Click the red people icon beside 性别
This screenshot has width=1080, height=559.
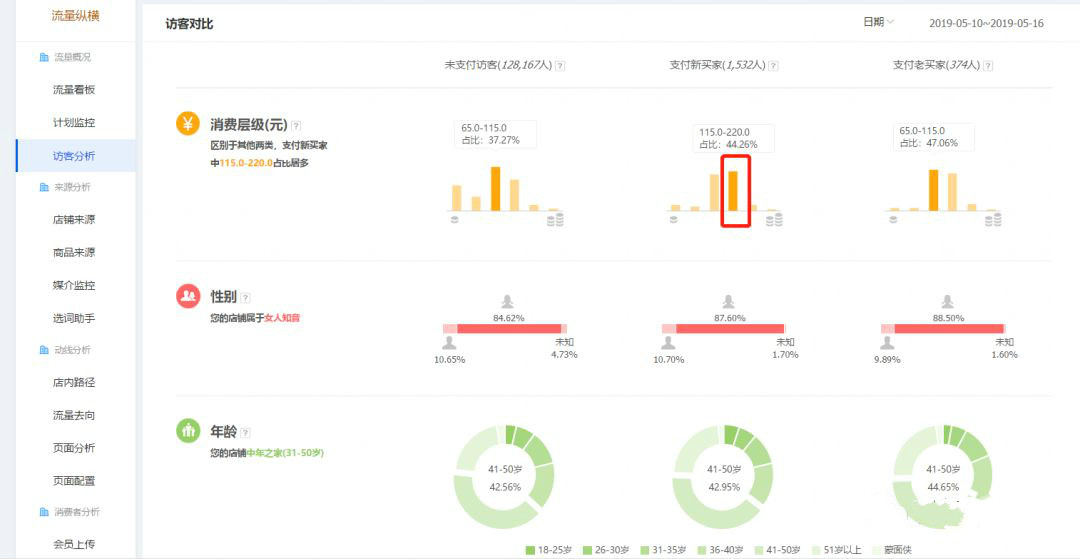[188, 297]
